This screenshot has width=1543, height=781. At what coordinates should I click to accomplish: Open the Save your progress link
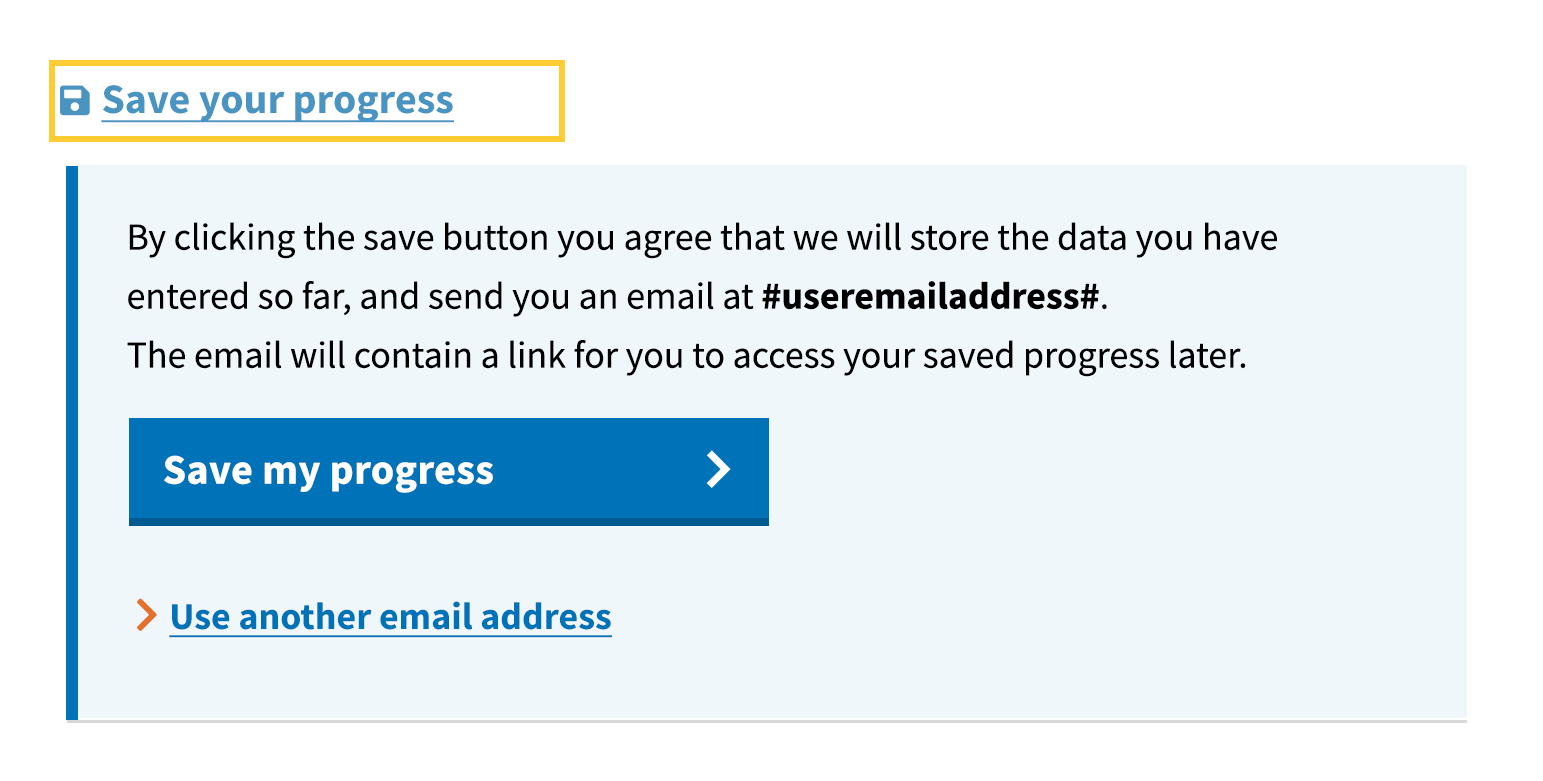click(277, 101)
